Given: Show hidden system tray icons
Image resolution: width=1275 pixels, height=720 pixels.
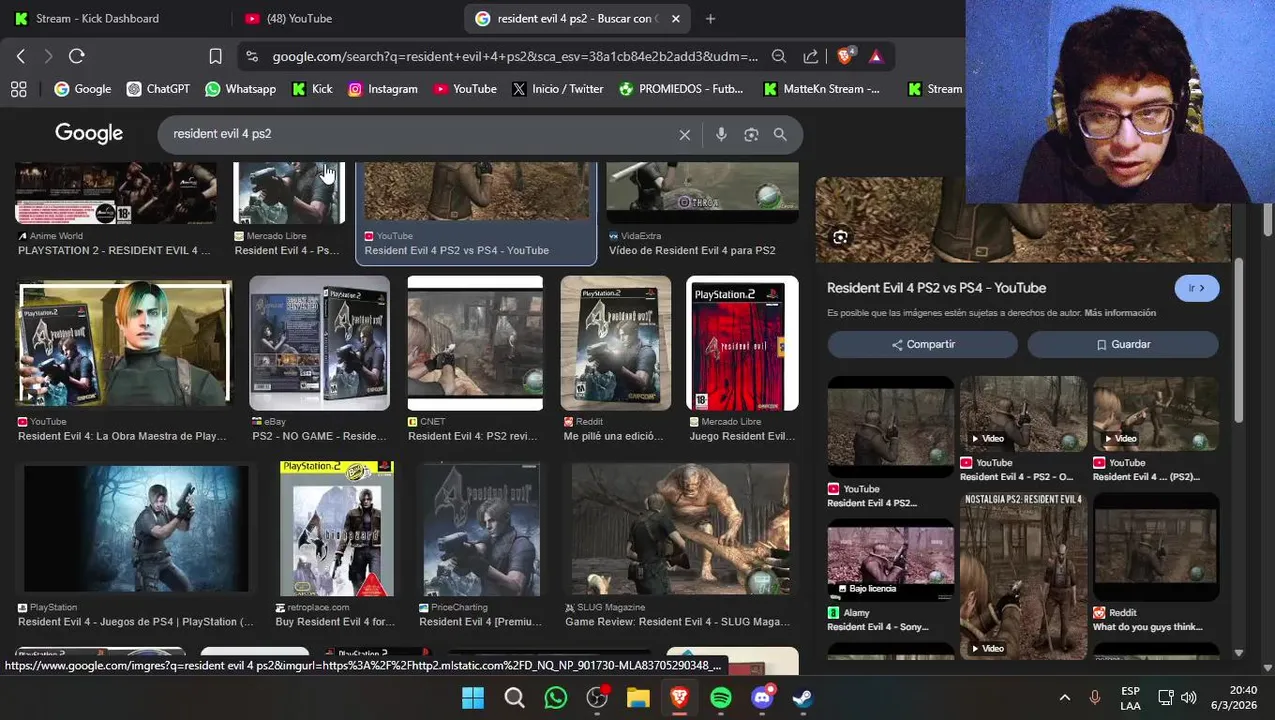Looking at the screenshot, I should pyautogui.click(x=1064, y=697).
